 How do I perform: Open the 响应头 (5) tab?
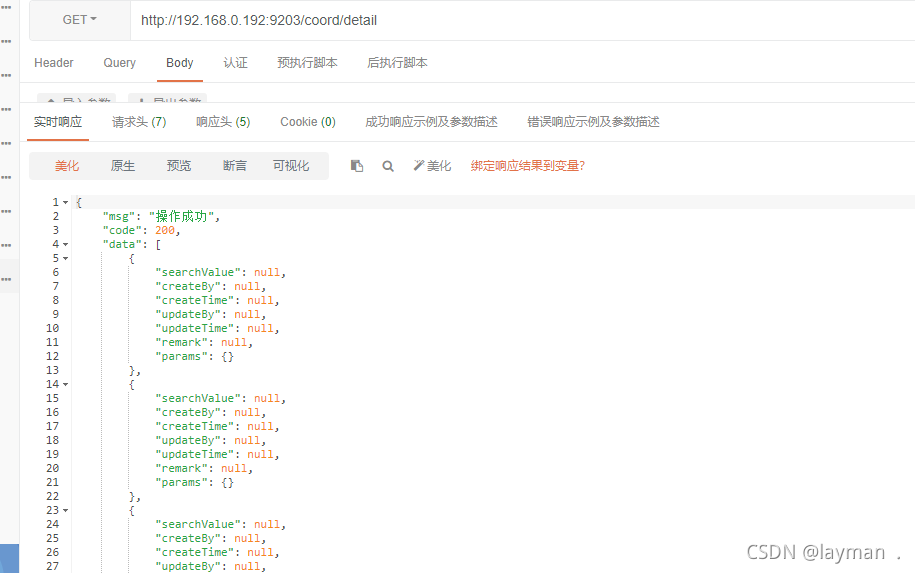pyautogui.click(x=223, y=122)
